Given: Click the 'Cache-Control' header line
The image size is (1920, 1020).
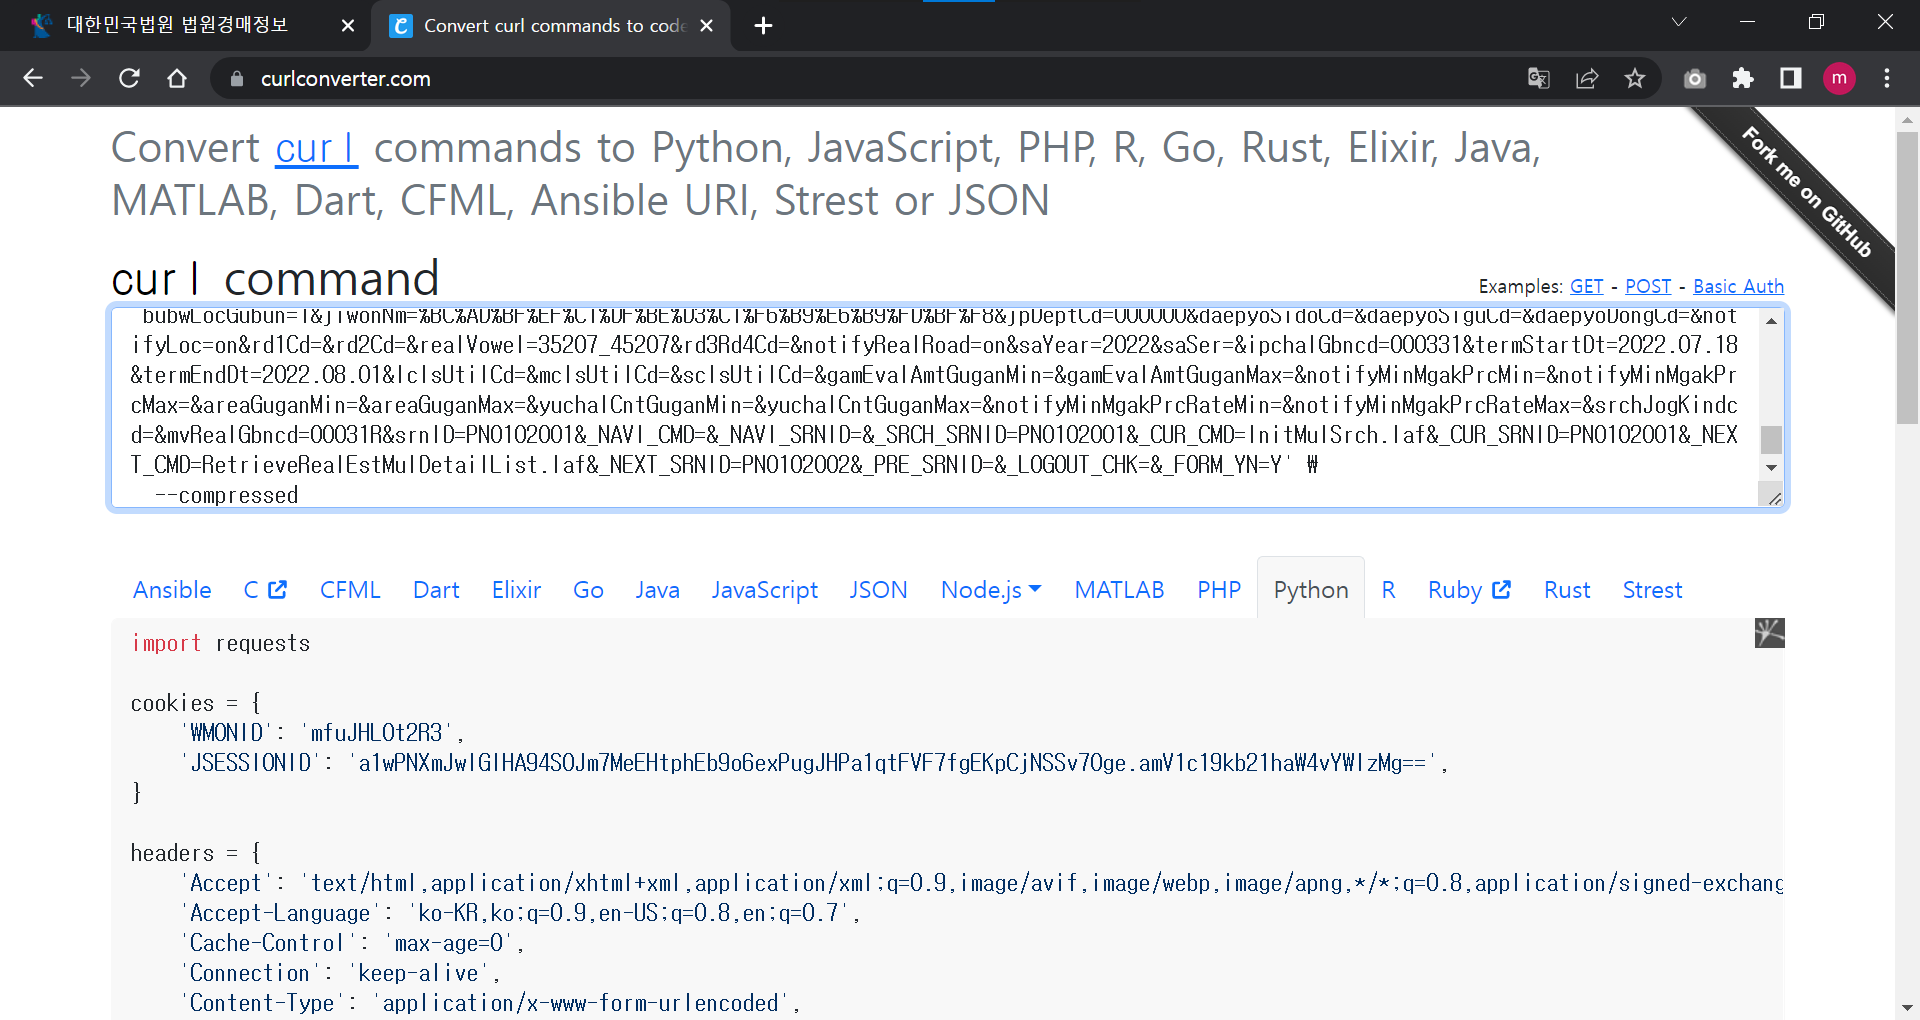Looking at the screenshot, I should pos(352,943).
